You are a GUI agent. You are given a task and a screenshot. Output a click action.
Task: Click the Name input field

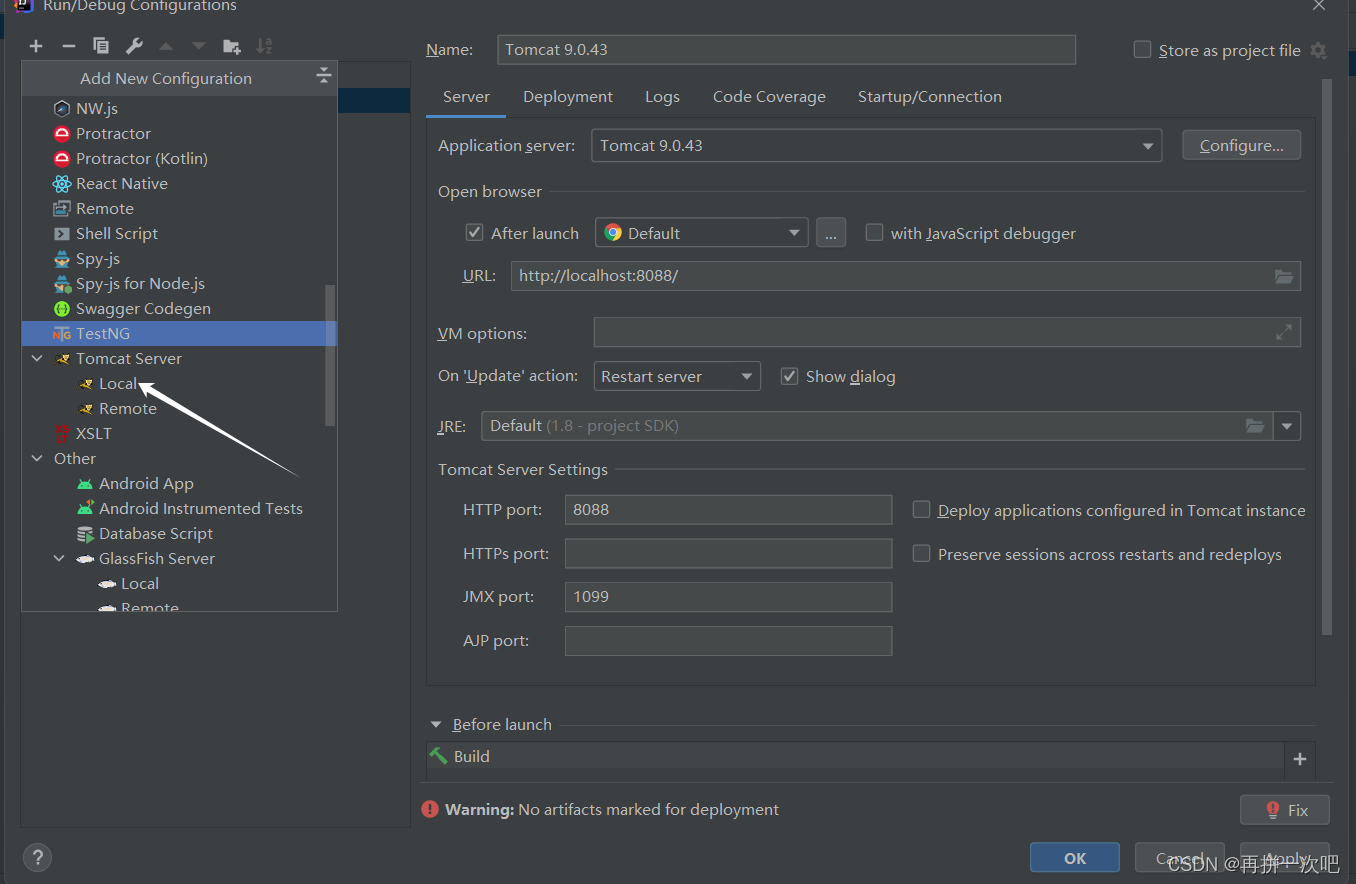pos(786,50)
